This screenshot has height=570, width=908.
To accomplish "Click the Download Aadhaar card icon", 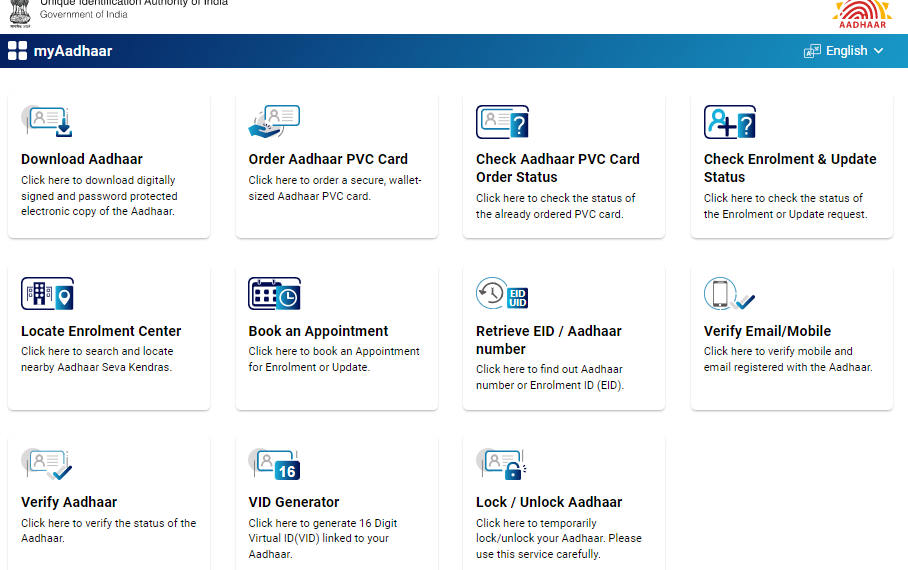I will [x=46, y=122].
